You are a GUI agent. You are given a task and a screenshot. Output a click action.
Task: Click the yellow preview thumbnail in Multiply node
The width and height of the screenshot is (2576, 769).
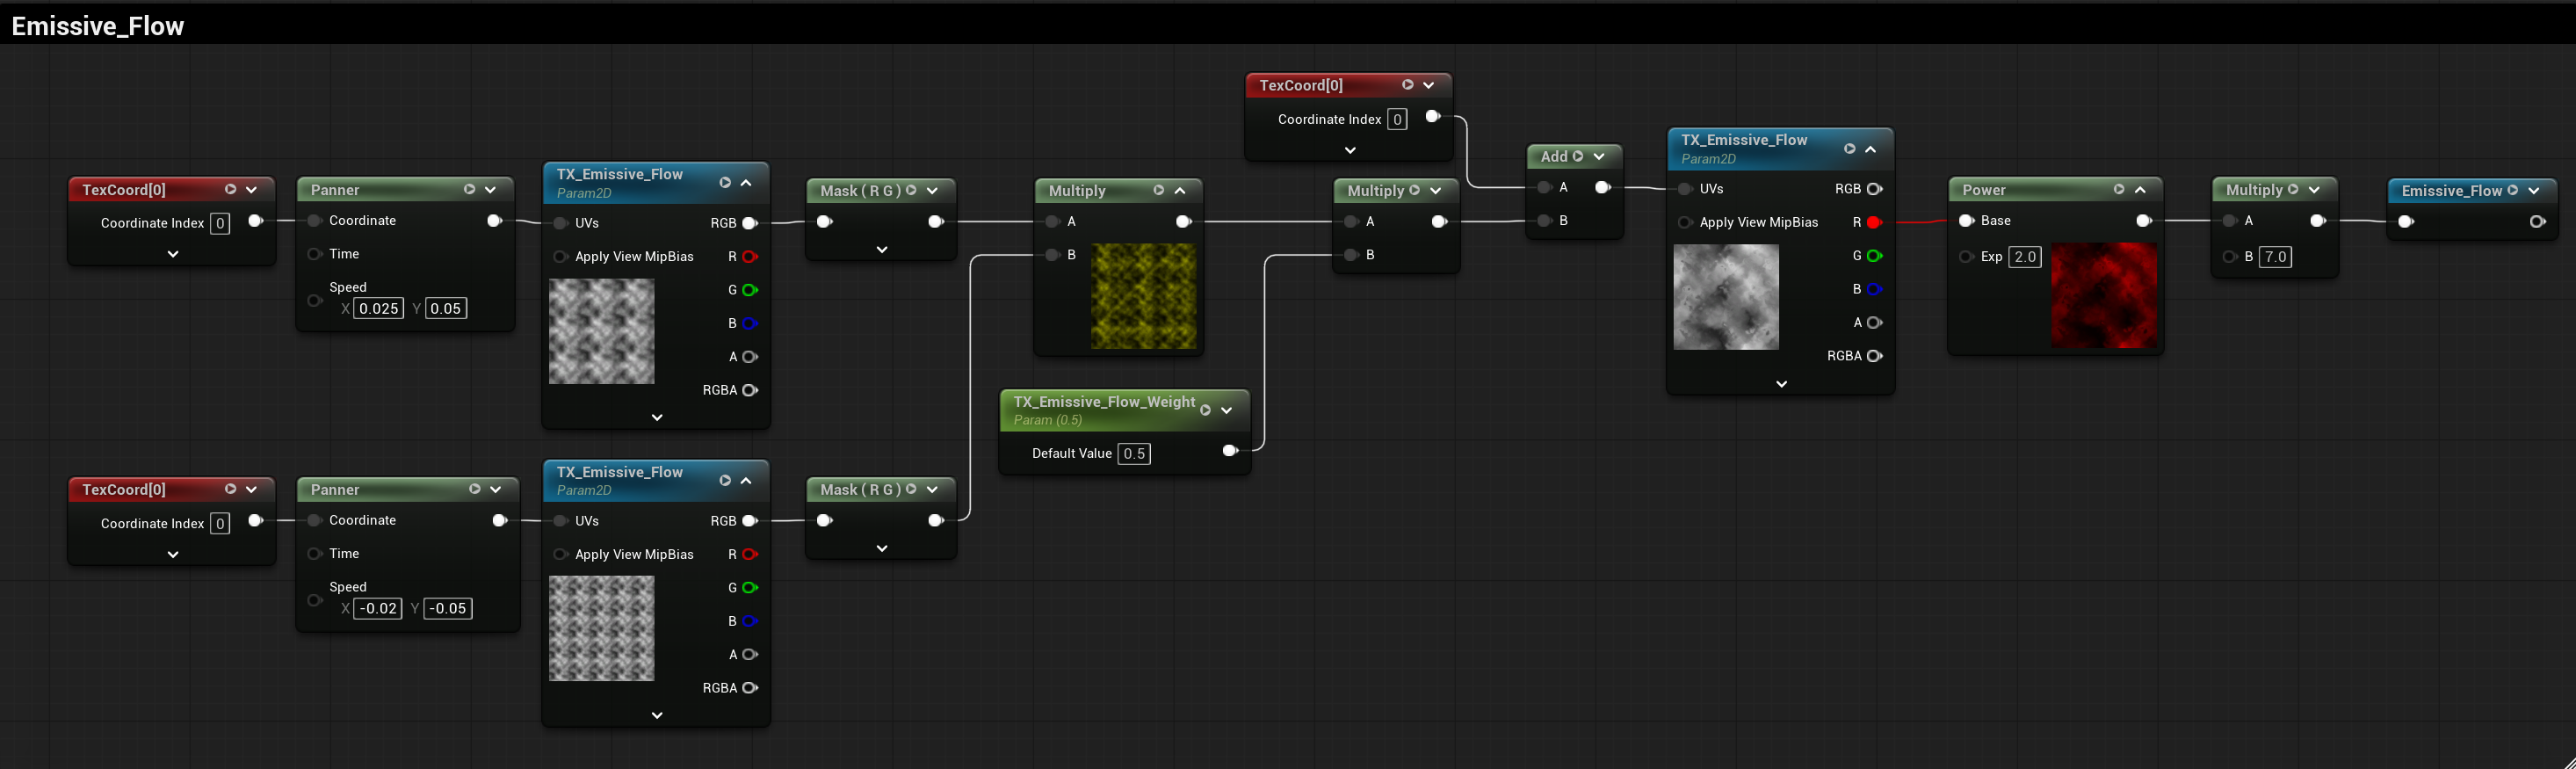click(x=1143, y=296)
